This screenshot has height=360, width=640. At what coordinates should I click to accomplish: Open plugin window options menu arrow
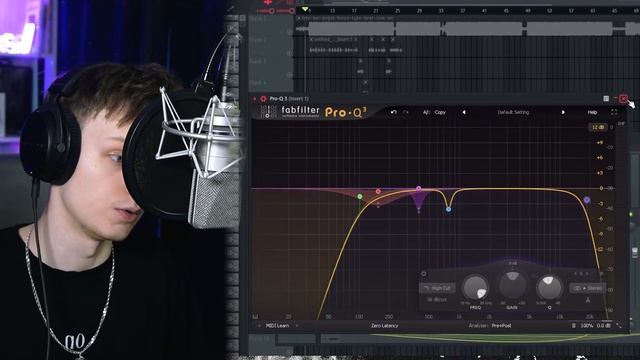point(255,99)
